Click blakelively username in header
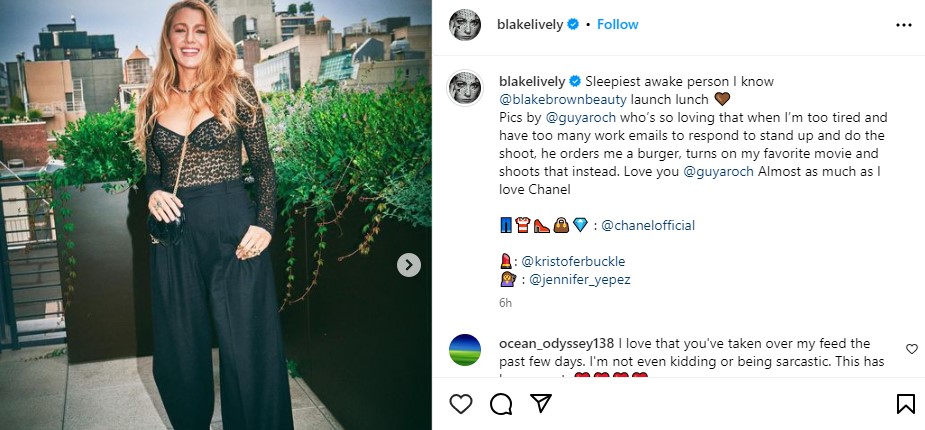This screenshot has width=925, height=430. [530, 24]
